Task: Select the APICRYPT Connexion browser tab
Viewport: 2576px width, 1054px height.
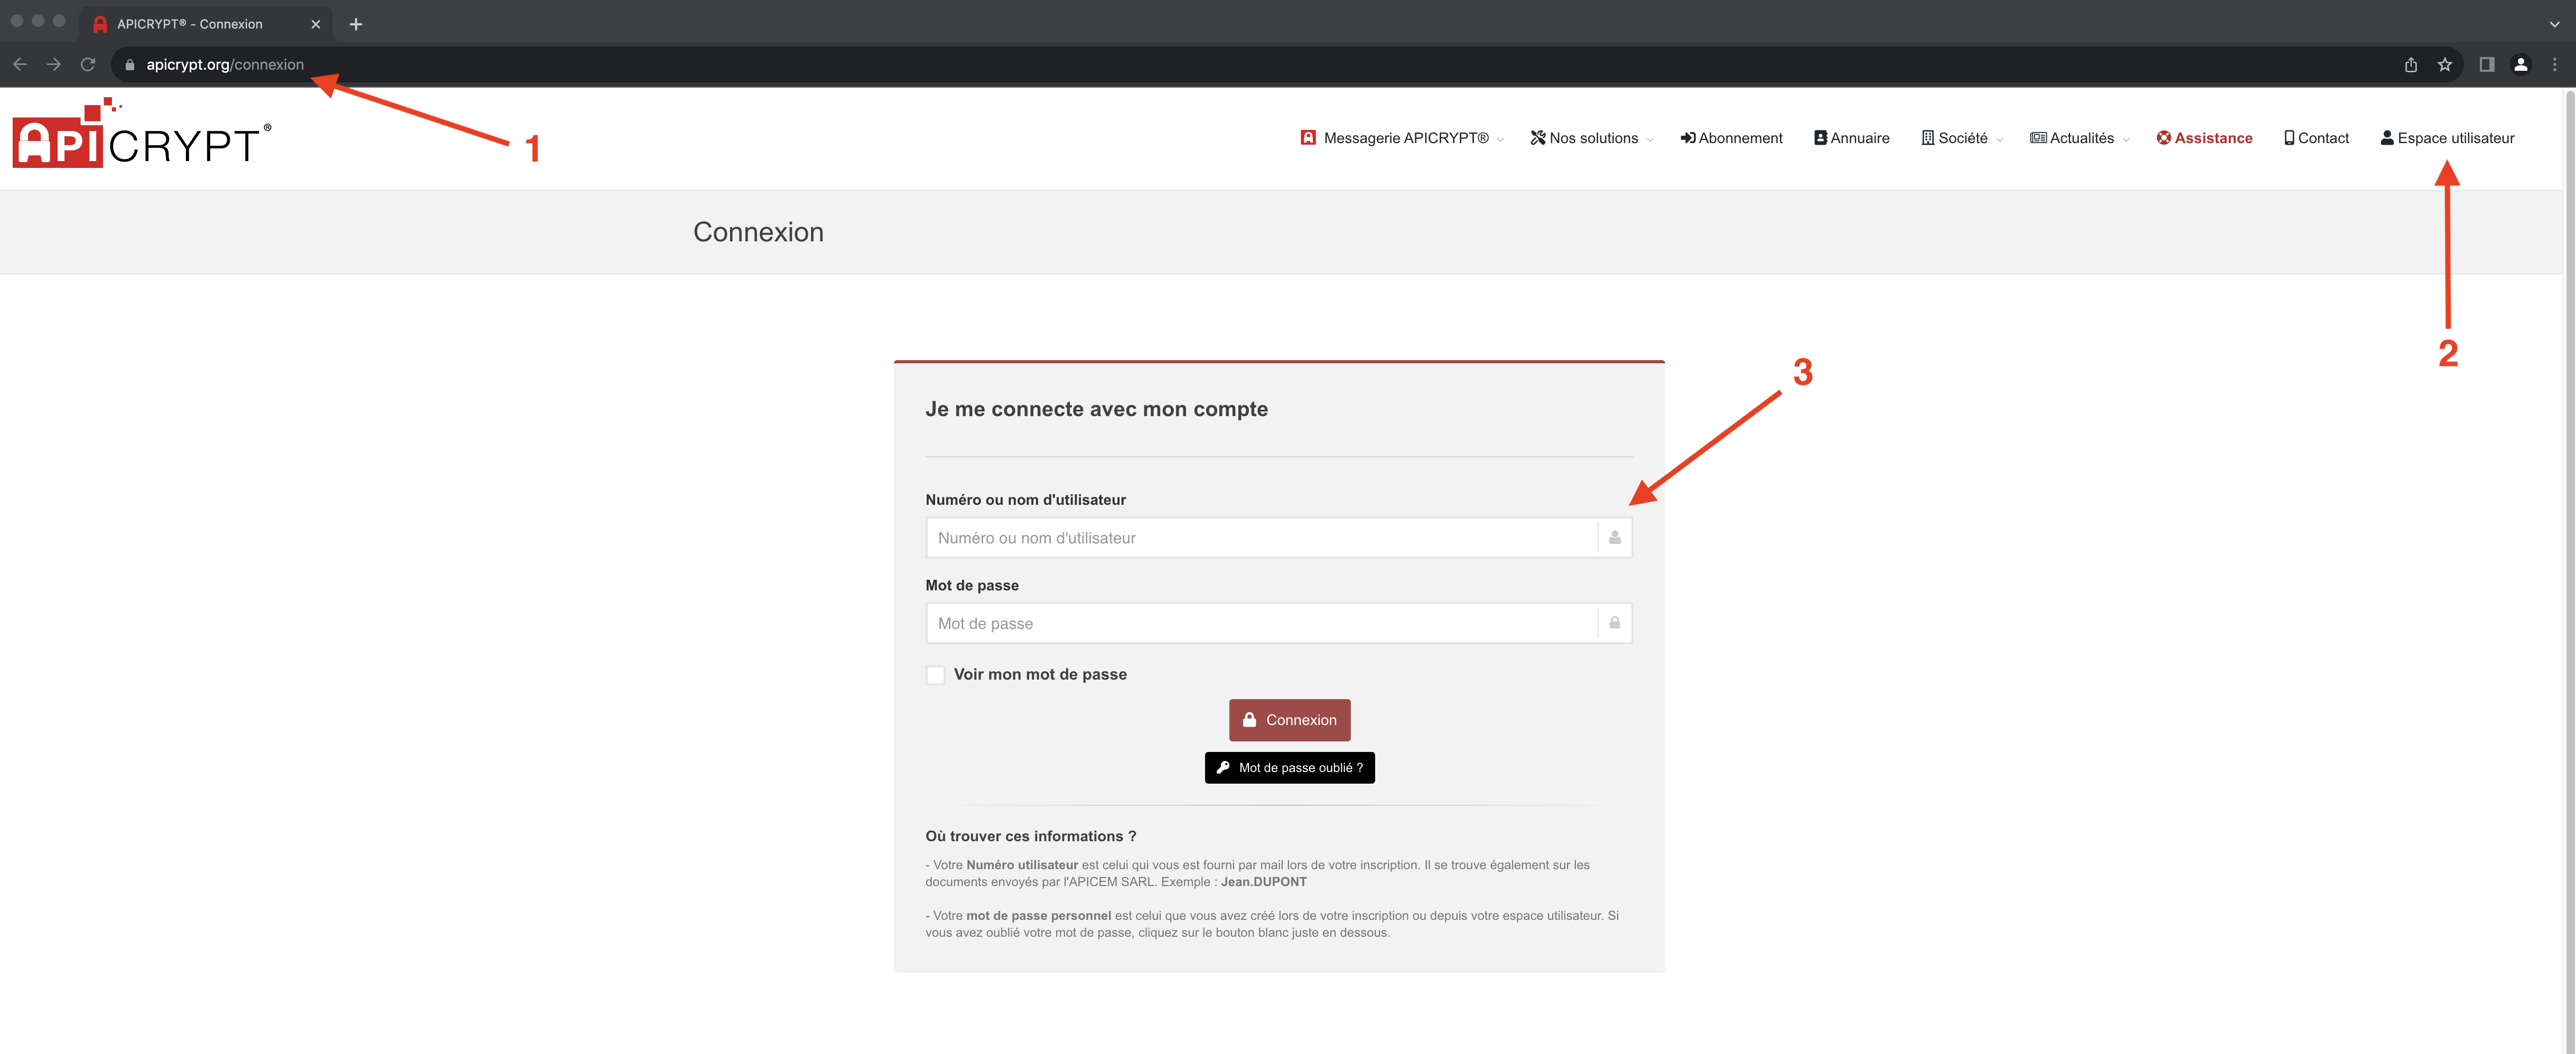Action: coord(205,24)
